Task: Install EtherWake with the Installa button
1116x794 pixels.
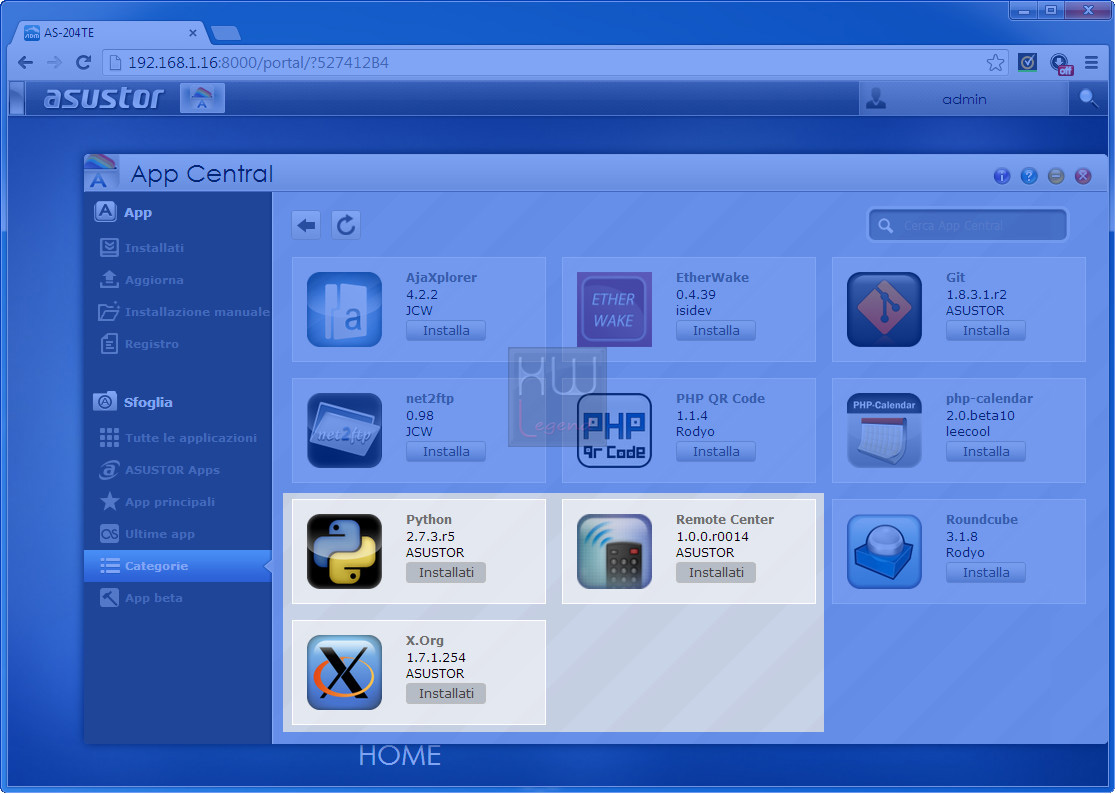Action: click(x=715, y=331)
